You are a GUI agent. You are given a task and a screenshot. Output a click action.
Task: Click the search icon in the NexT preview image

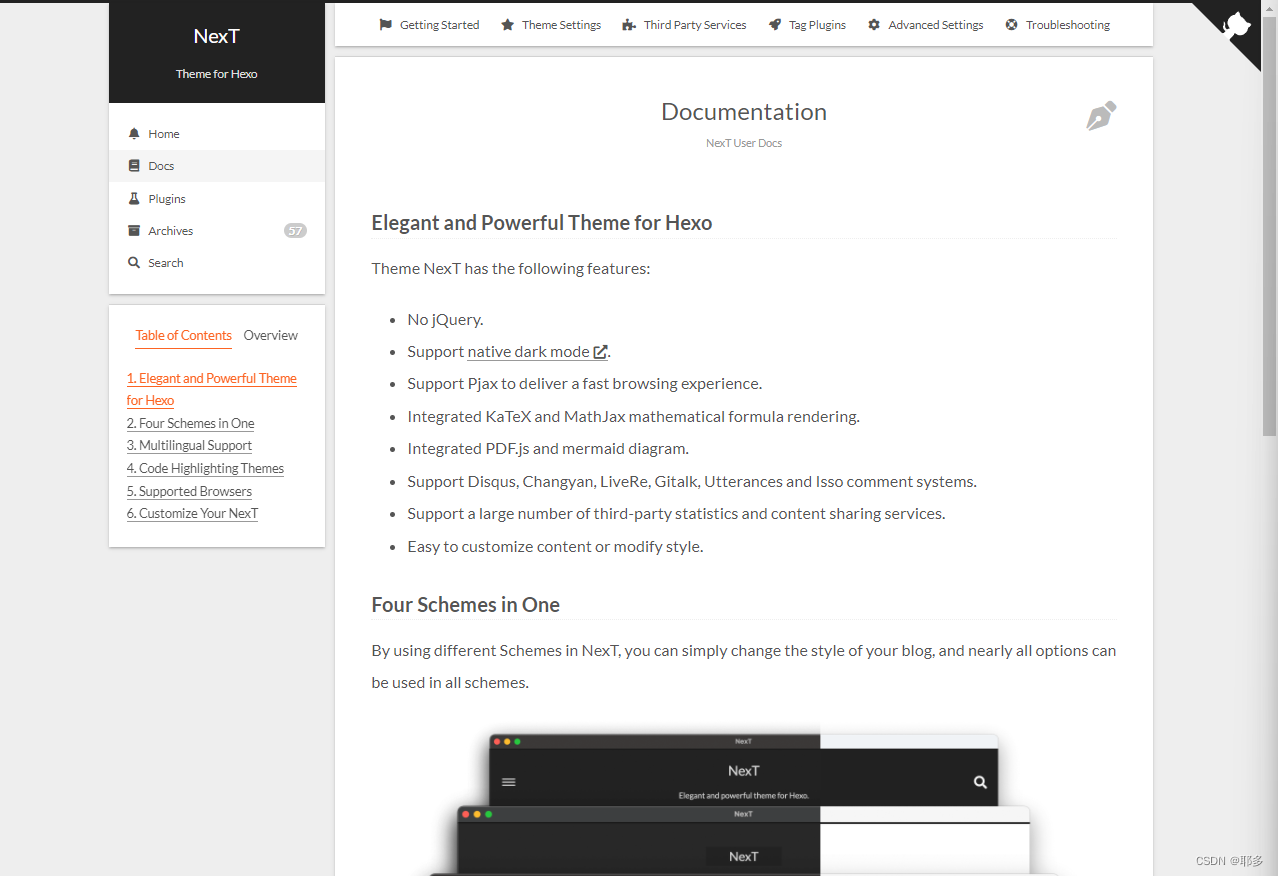[x=980, y=782]
